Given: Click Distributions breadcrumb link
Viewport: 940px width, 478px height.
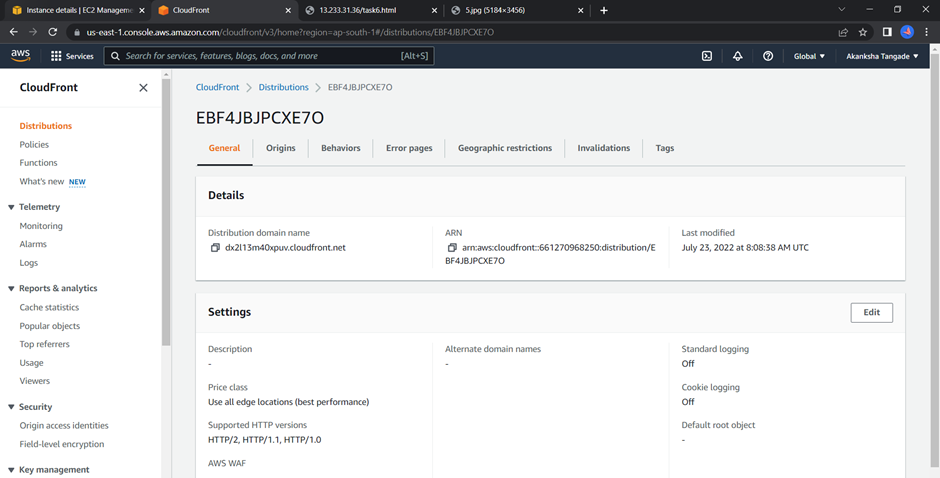Looking at the screenshot, I should click(284, 88).
